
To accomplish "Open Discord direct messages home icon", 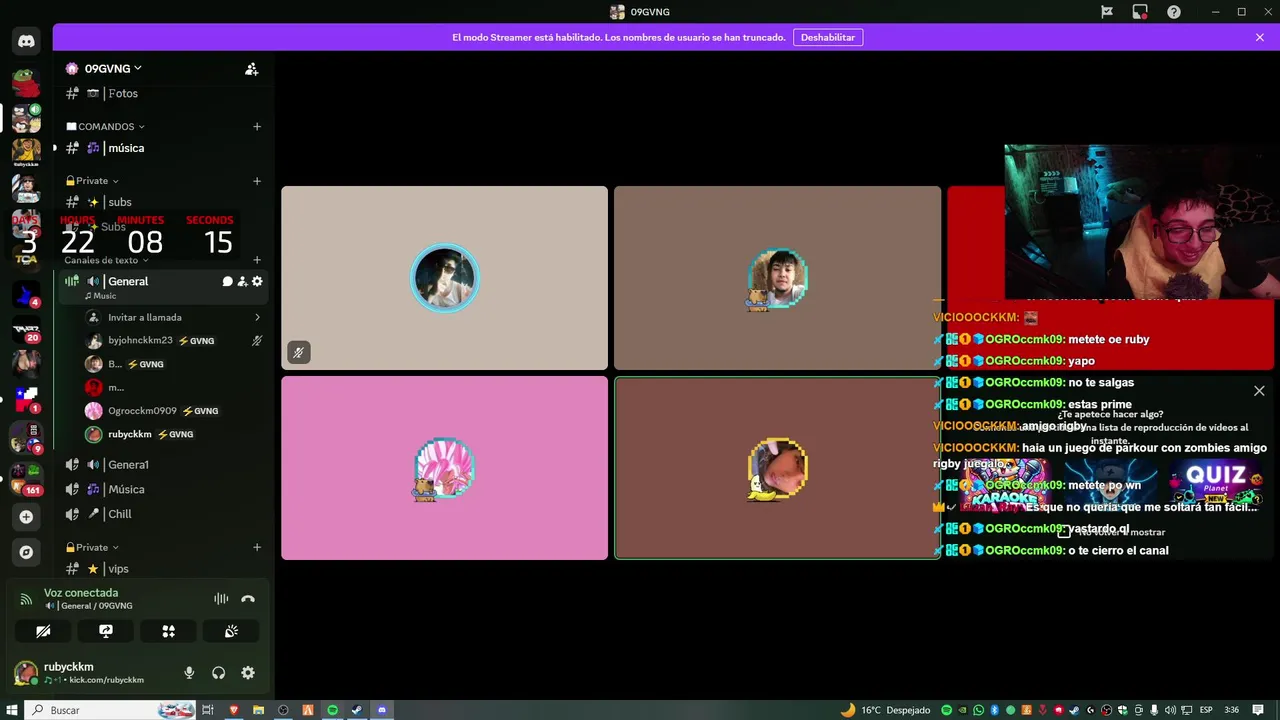I will click(x=26, y=41).
